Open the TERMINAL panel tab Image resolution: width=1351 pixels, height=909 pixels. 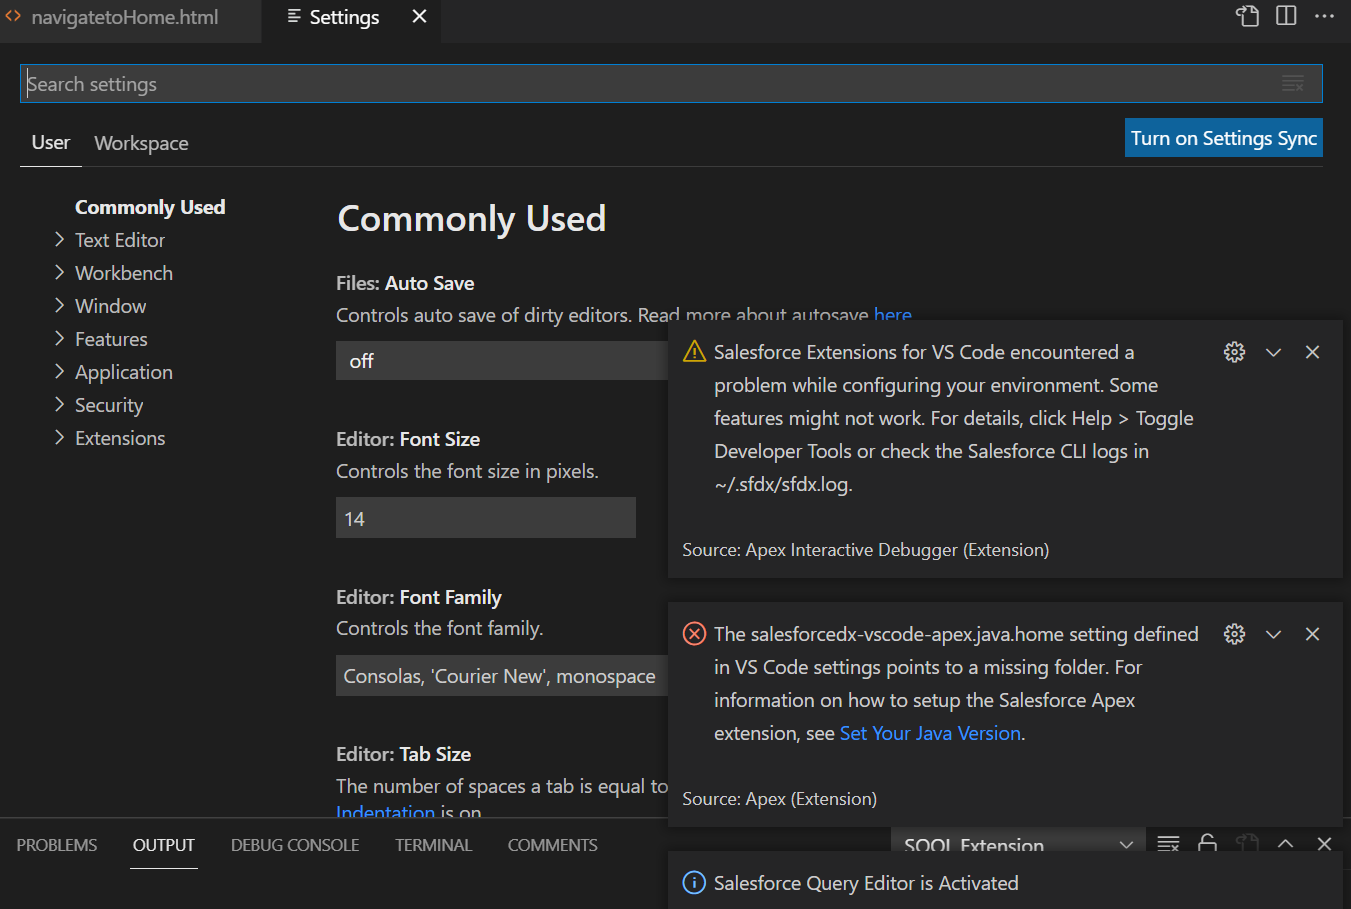pyautogui.click(x=433, y=845)
